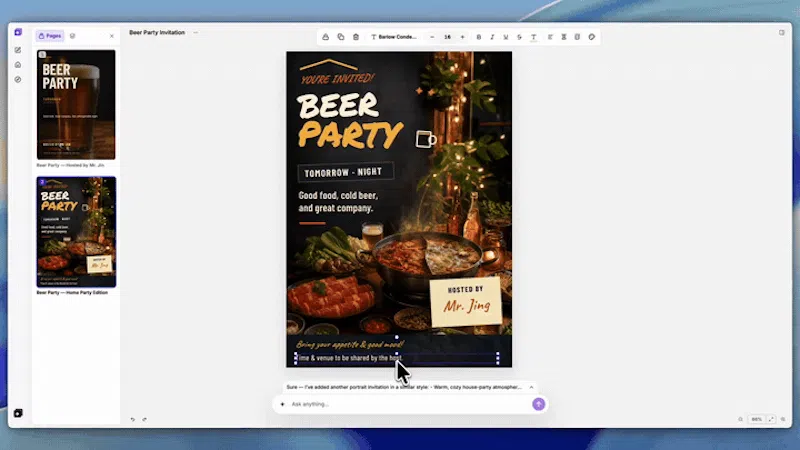This screenshot has height=450, width=800.
Task: Delete the selected element with trash icon
Action: coord(356,37)
